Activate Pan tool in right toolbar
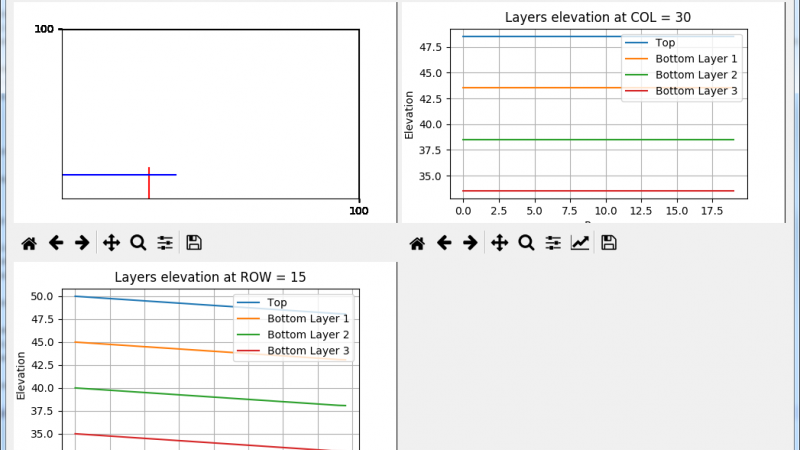 pyautogui.click(x=499, y=243)
